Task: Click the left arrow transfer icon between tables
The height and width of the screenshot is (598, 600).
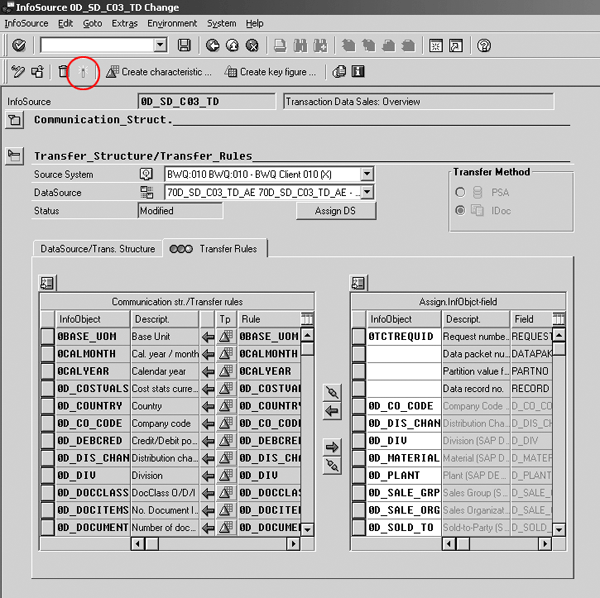Action: point(333,412)
